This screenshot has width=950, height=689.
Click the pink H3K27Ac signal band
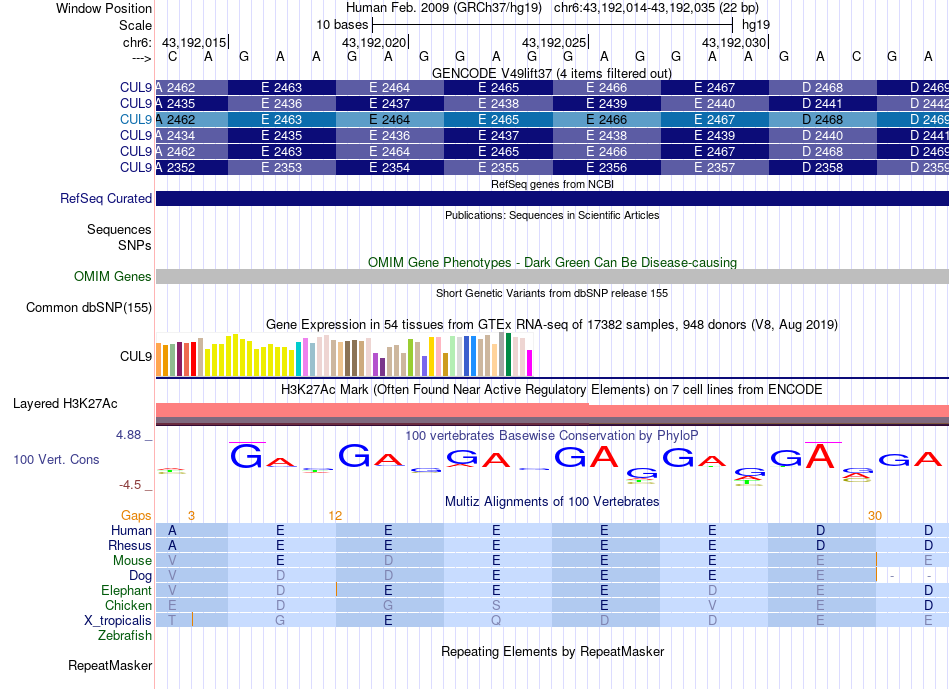tap(552, 411)
